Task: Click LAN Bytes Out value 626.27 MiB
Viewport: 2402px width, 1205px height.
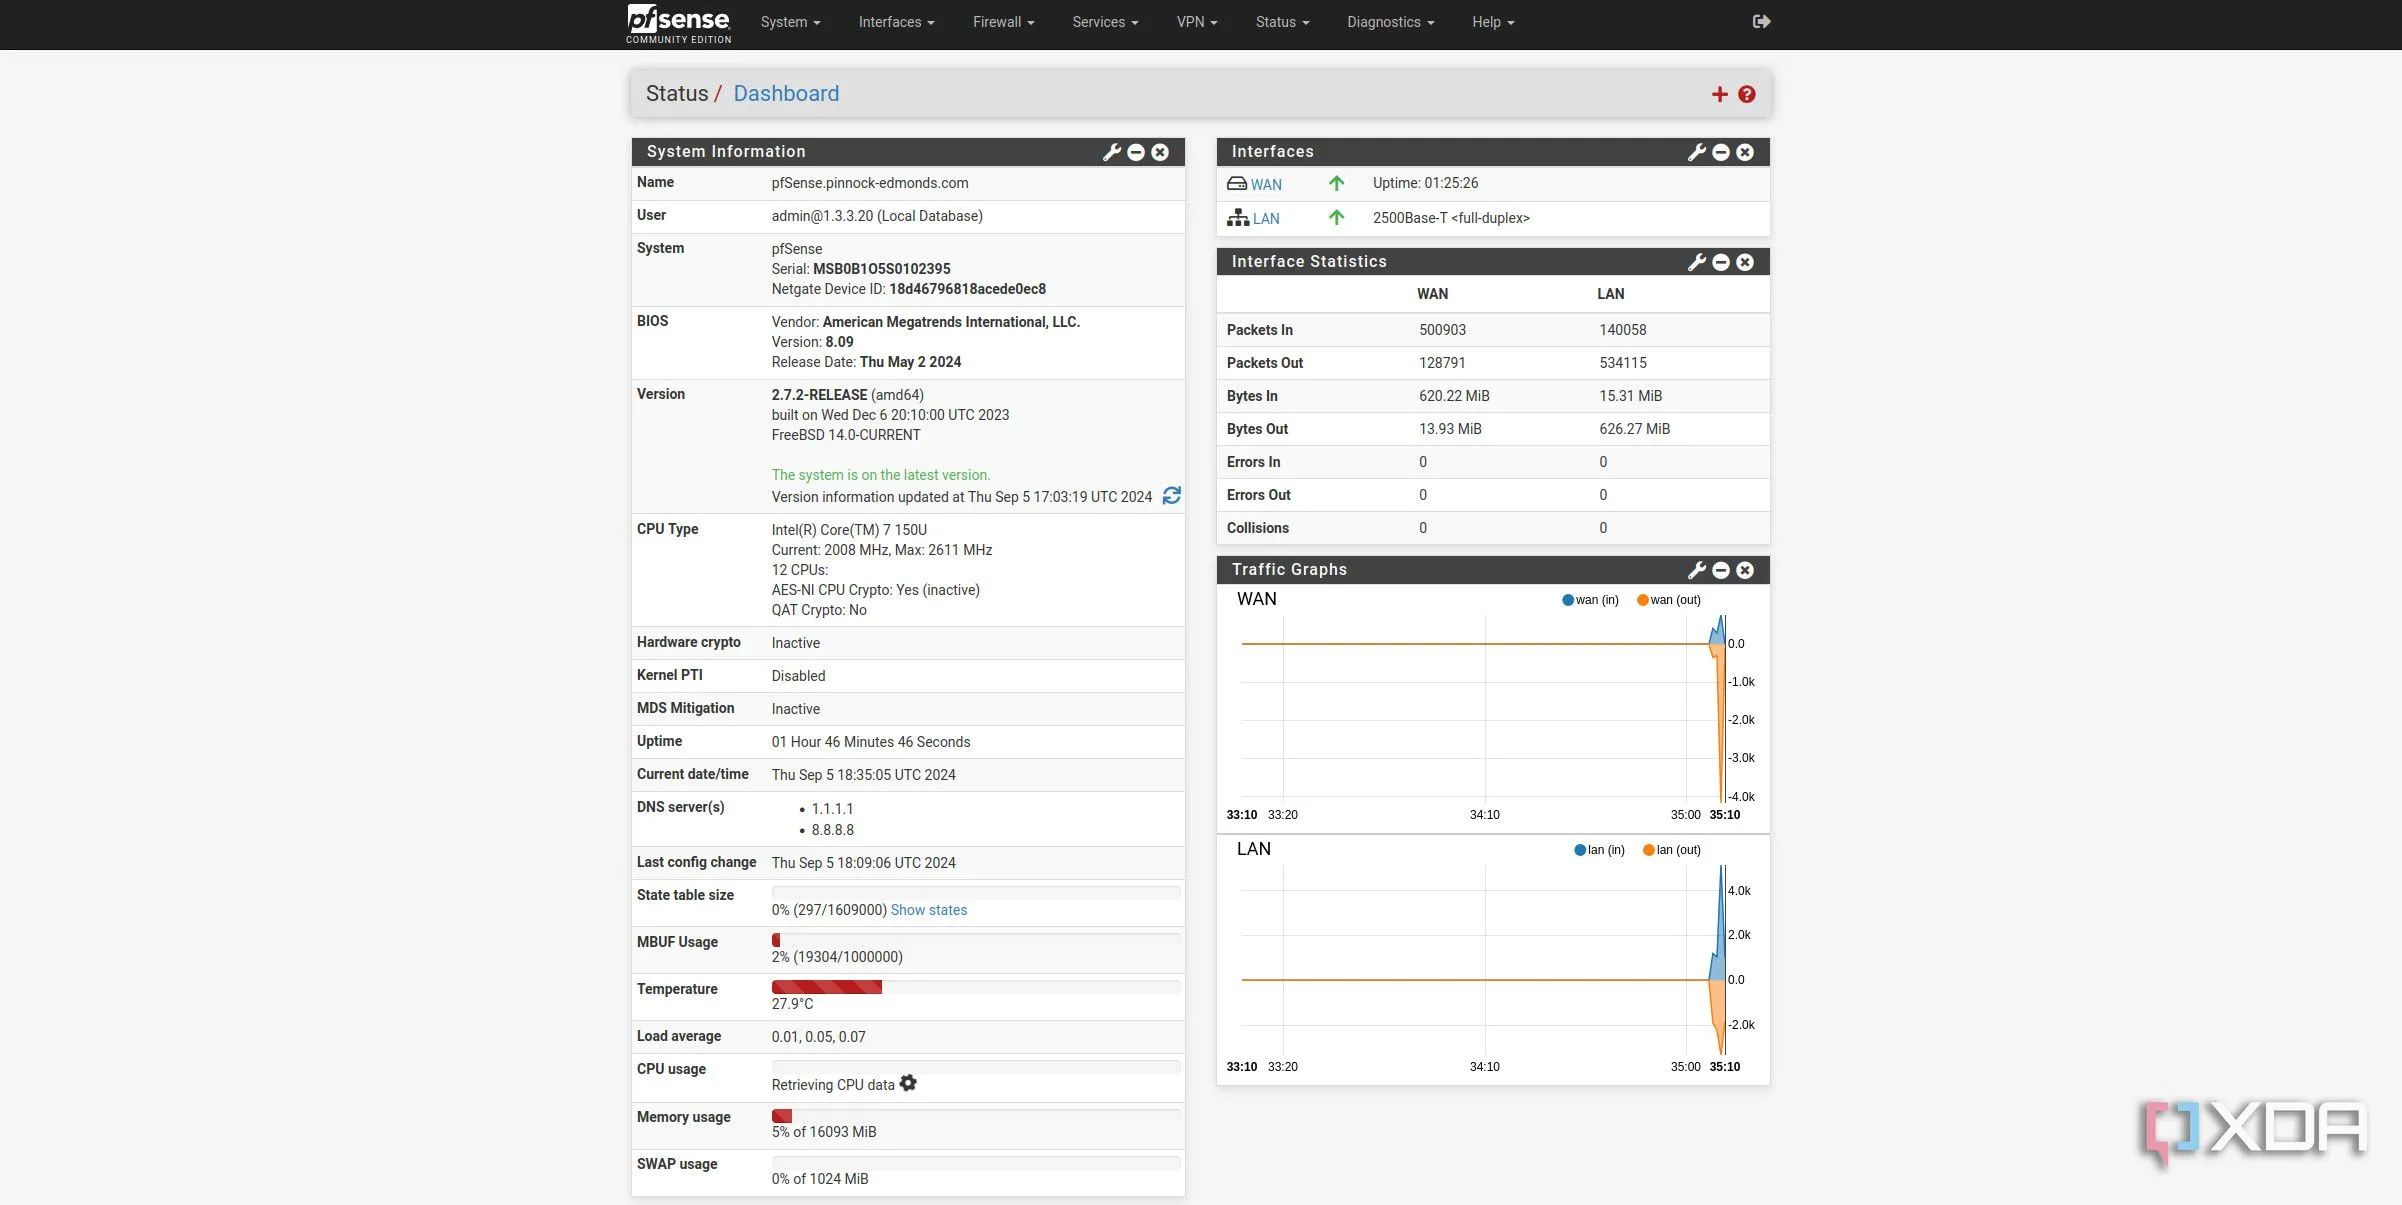Action: (1634, 429)
